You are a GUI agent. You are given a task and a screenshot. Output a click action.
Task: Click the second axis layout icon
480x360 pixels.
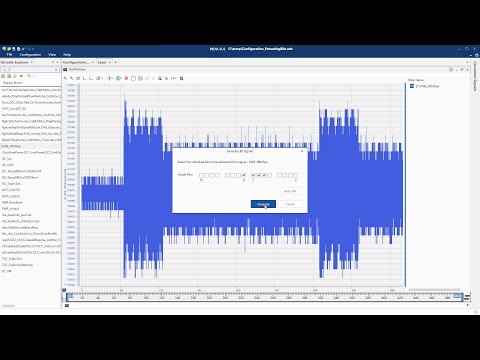coord(91,78)
